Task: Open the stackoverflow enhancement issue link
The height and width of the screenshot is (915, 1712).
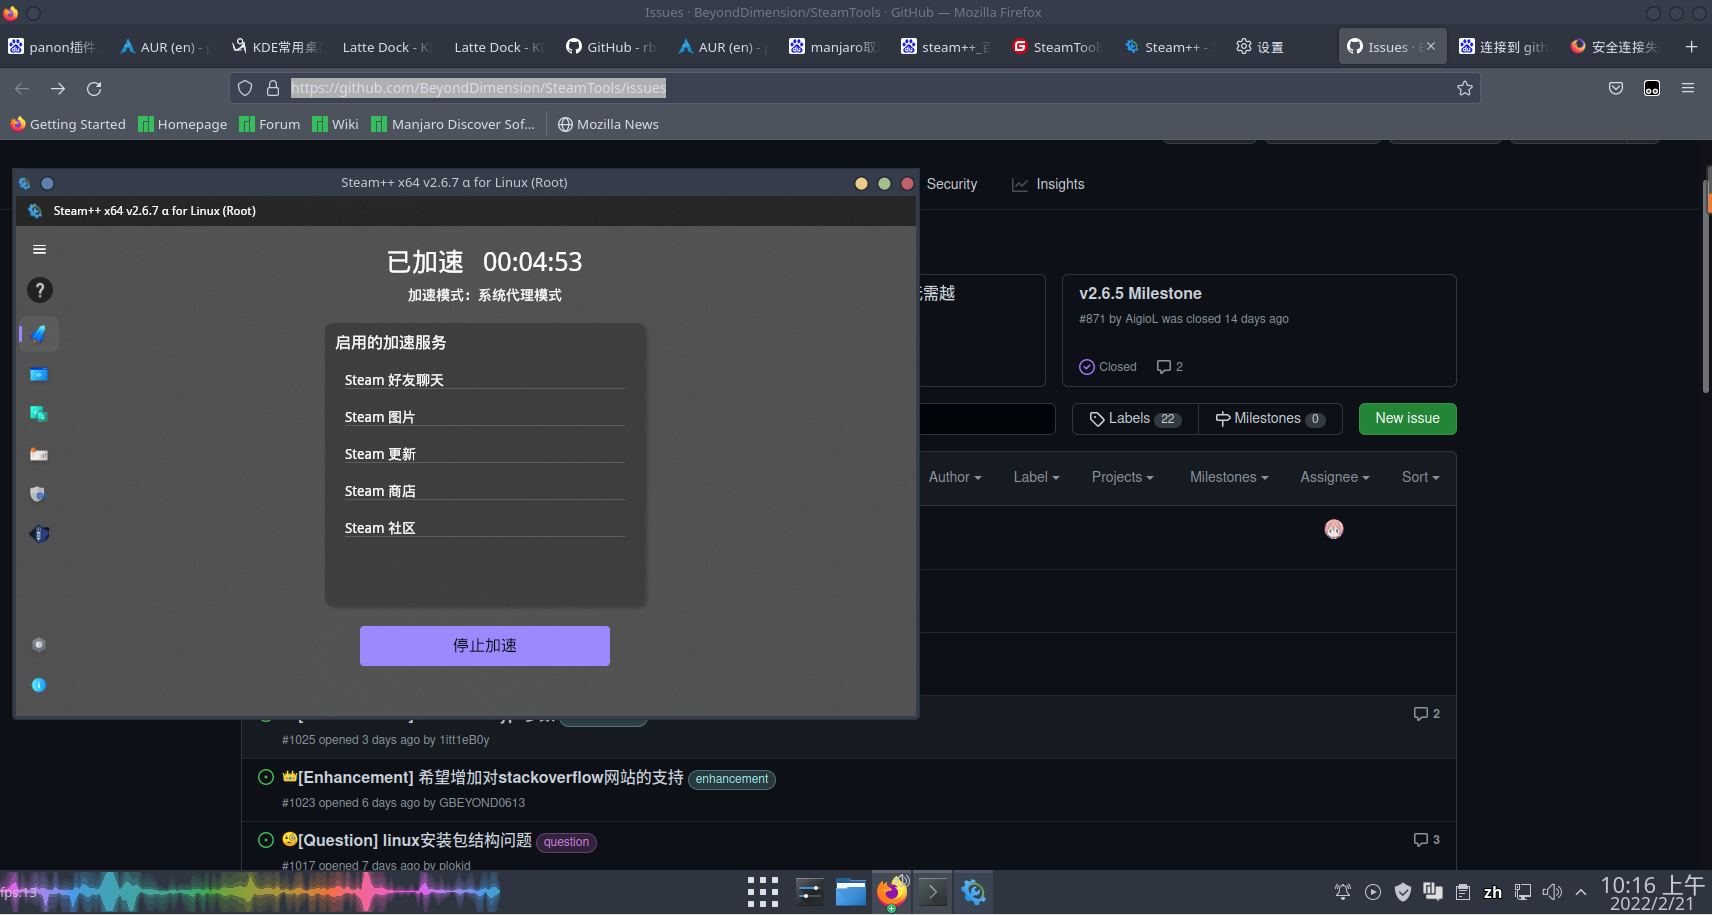Action: click(x=490, y=778)
